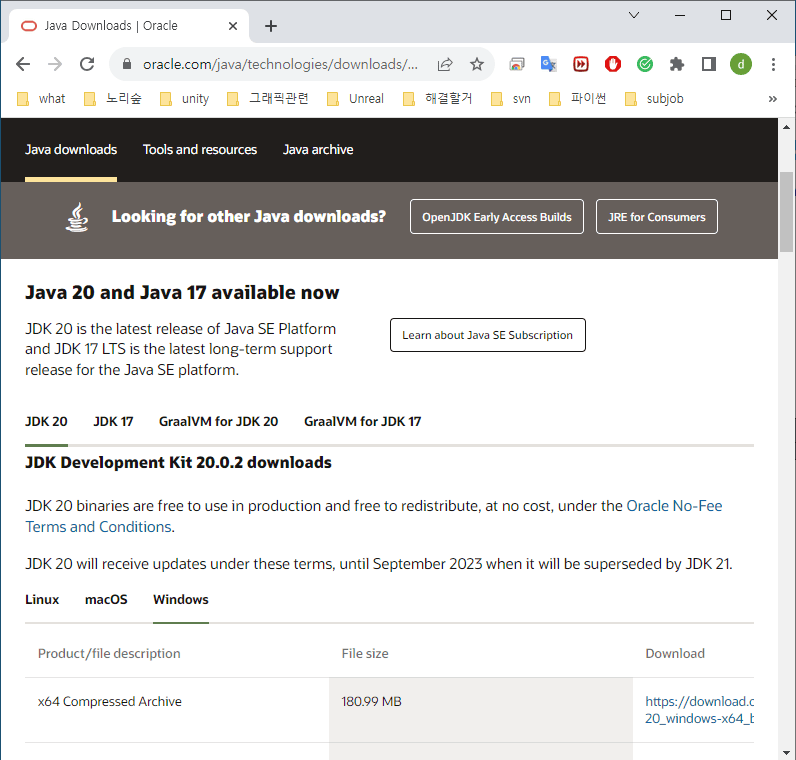Toggle the browser side panel
Screen dimensions: 796x760
tap(709, 64)
